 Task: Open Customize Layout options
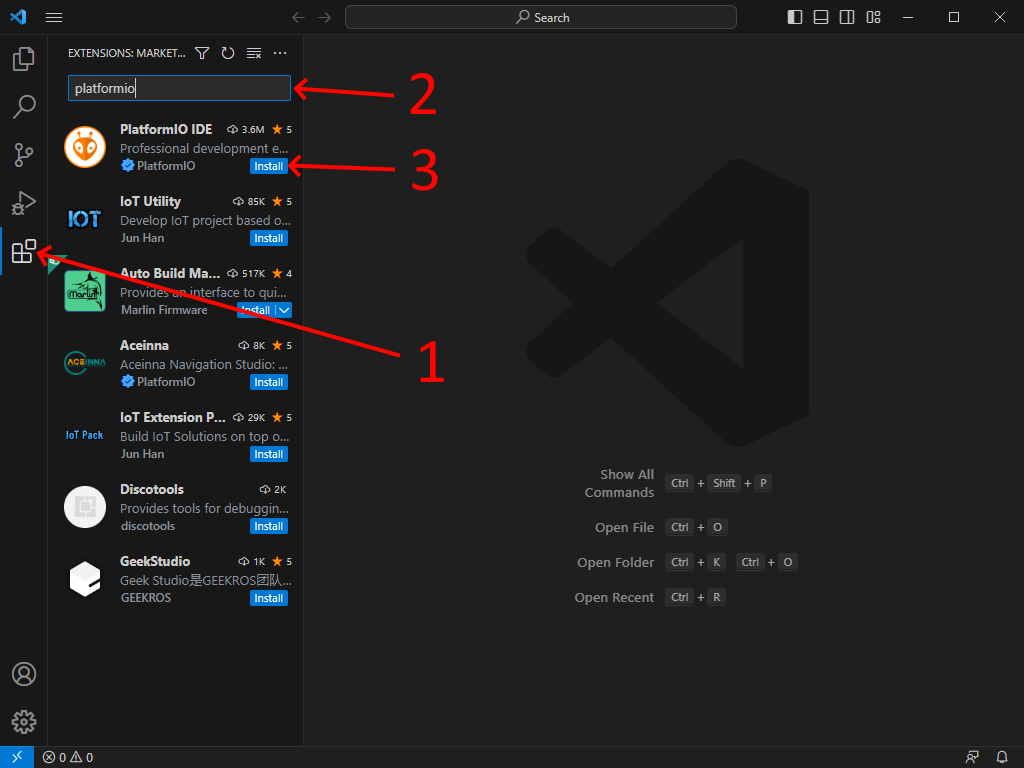coord(873,18)
